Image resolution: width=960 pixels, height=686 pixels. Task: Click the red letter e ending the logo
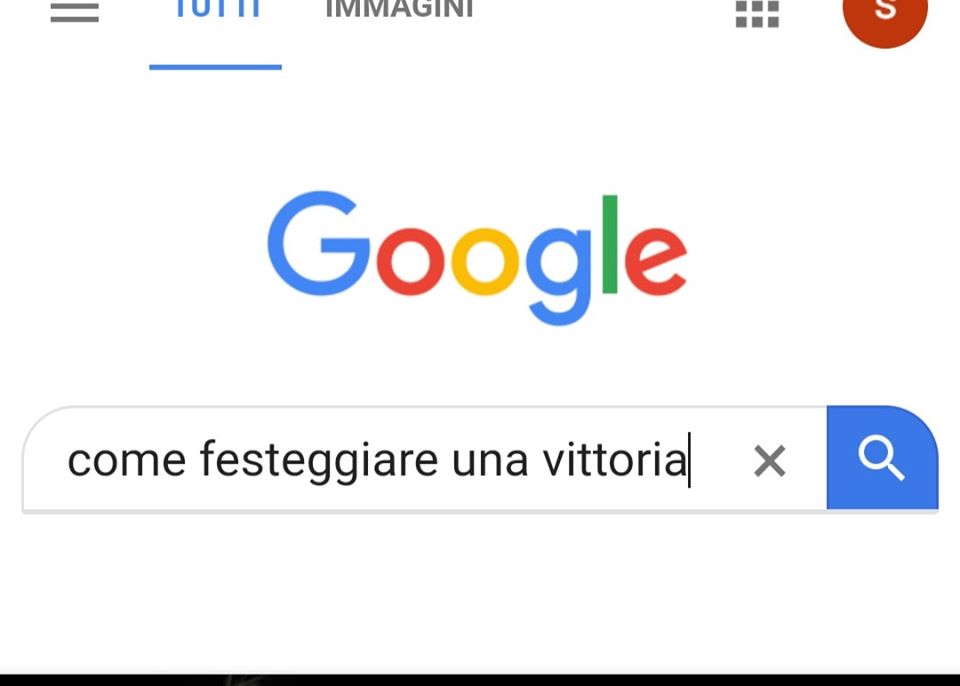[656, 262]
